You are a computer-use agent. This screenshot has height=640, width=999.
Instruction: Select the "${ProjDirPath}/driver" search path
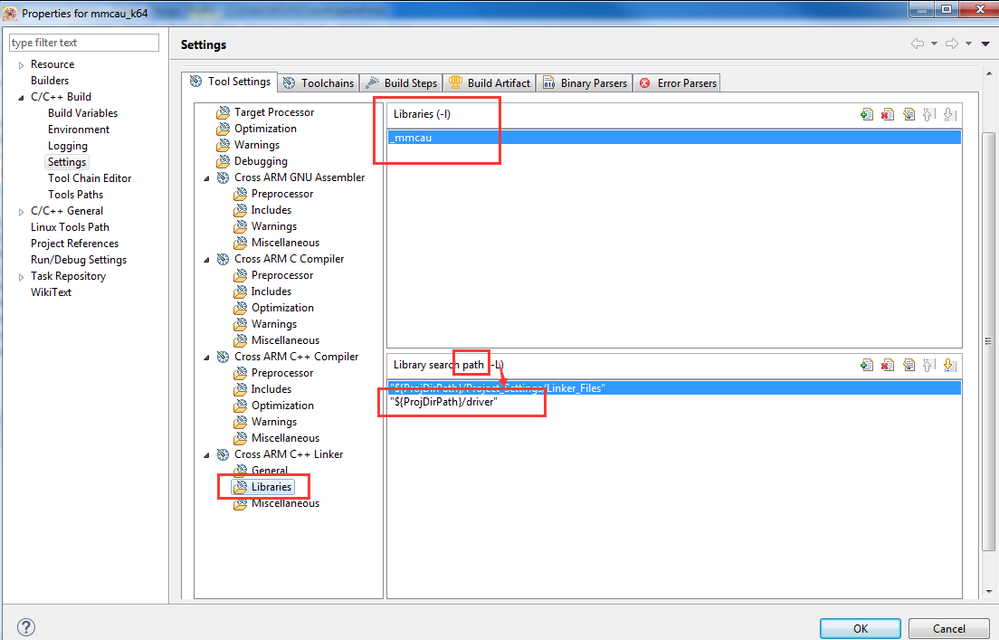[674, 402]
